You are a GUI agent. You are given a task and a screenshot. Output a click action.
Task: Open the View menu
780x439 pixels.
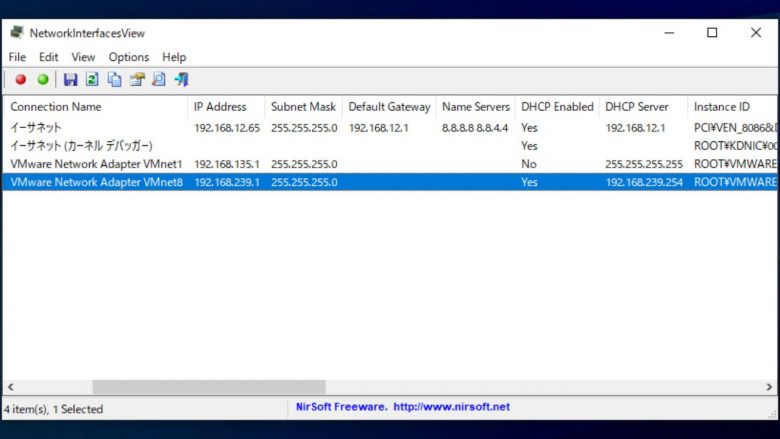[83, 57]
